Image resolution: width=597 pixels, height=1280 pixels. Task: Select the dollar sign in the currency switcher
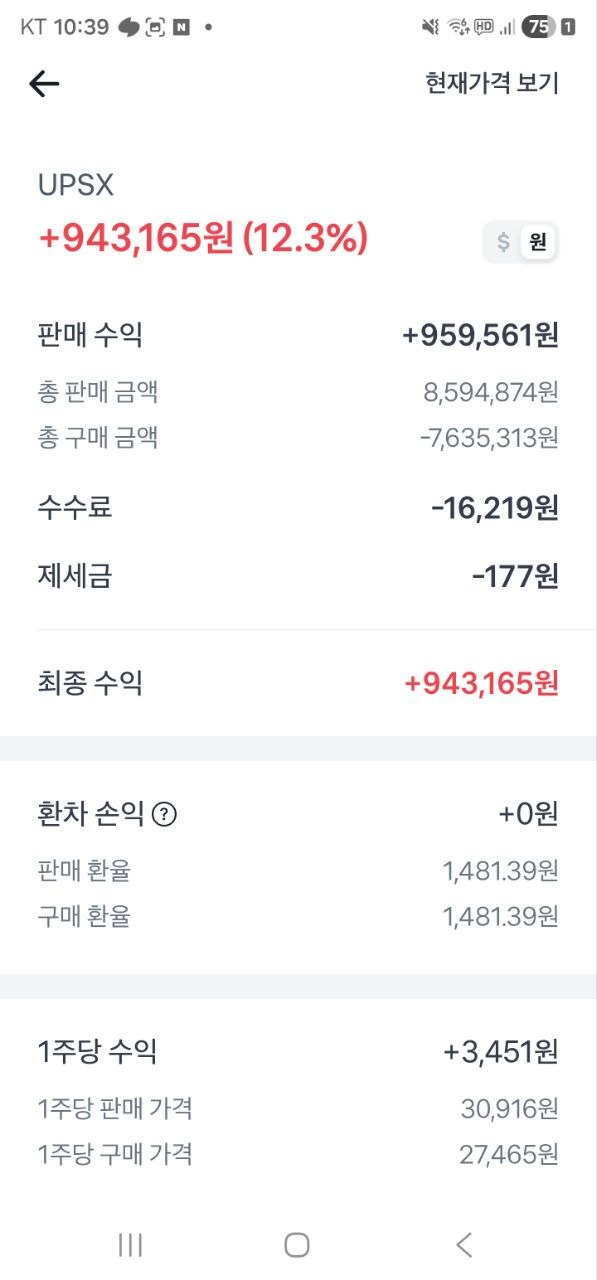pos(503,241)
